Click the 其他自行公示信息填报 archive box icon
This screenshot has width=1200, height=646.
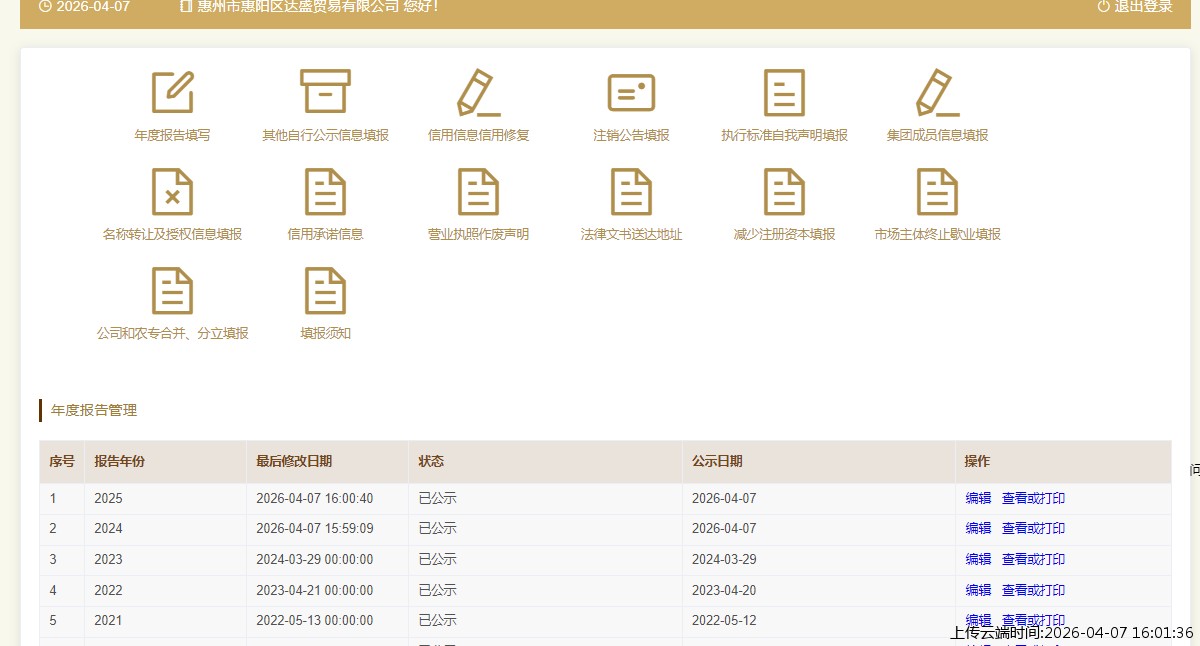point(325,92)
